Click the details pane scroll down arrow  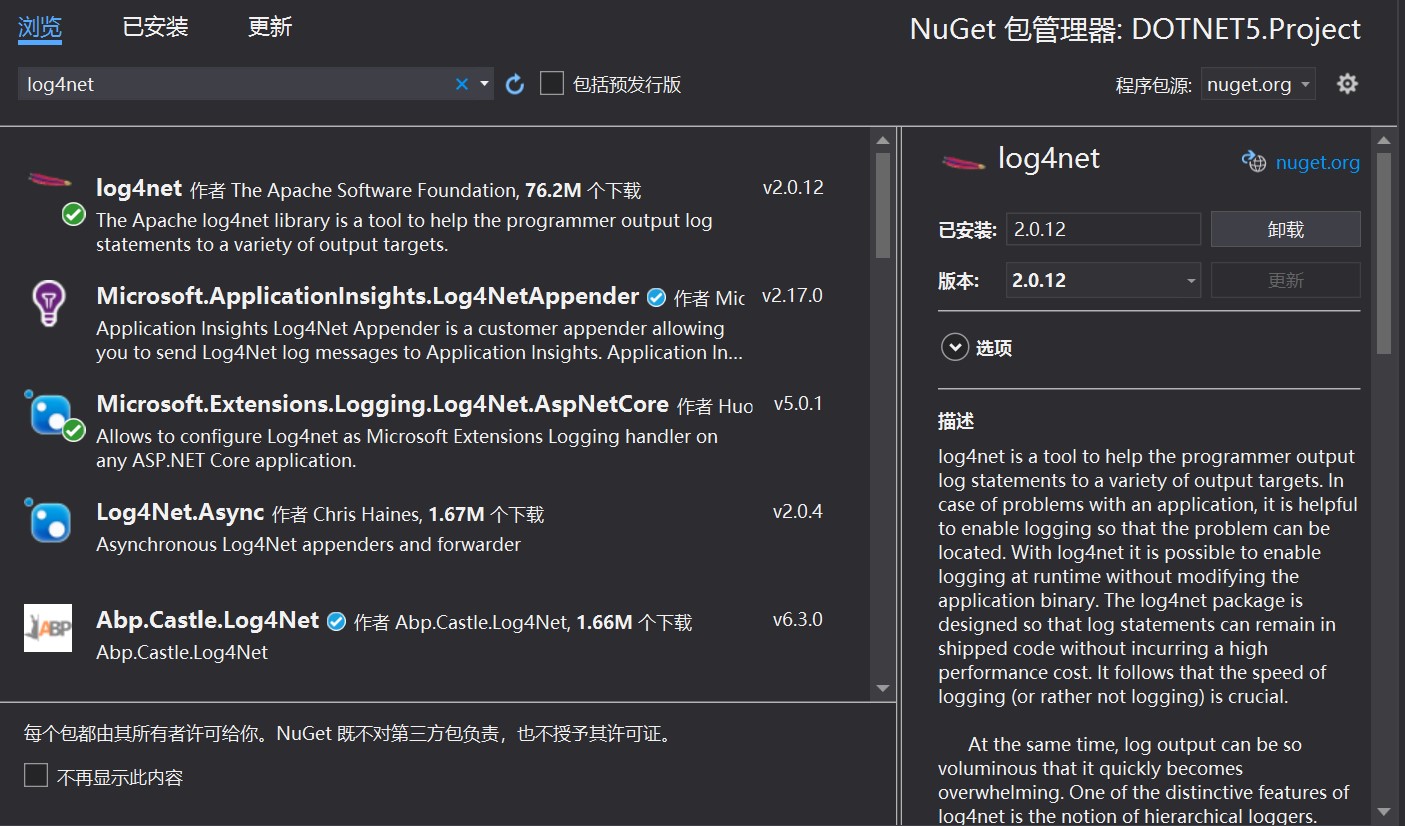pyautogui.click(x=1384, y=811)
